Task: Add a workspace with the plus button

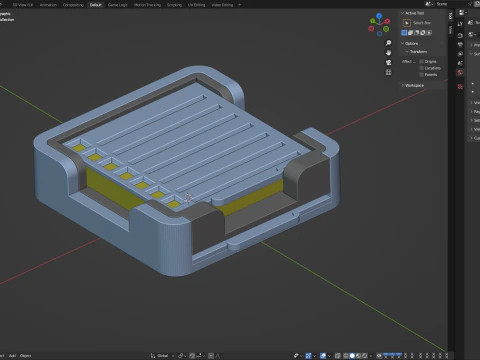Action: [x=239, y=5]
